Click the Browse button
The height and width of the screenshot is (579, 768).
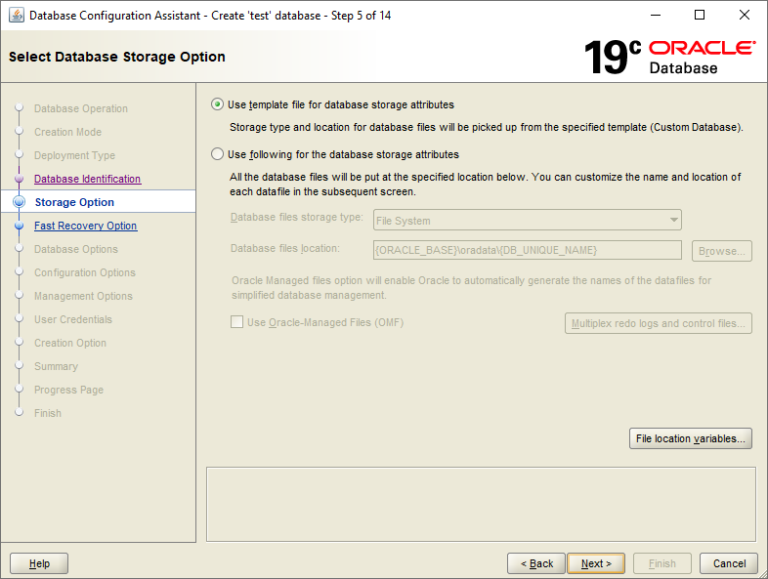click(x=721, y=251)
